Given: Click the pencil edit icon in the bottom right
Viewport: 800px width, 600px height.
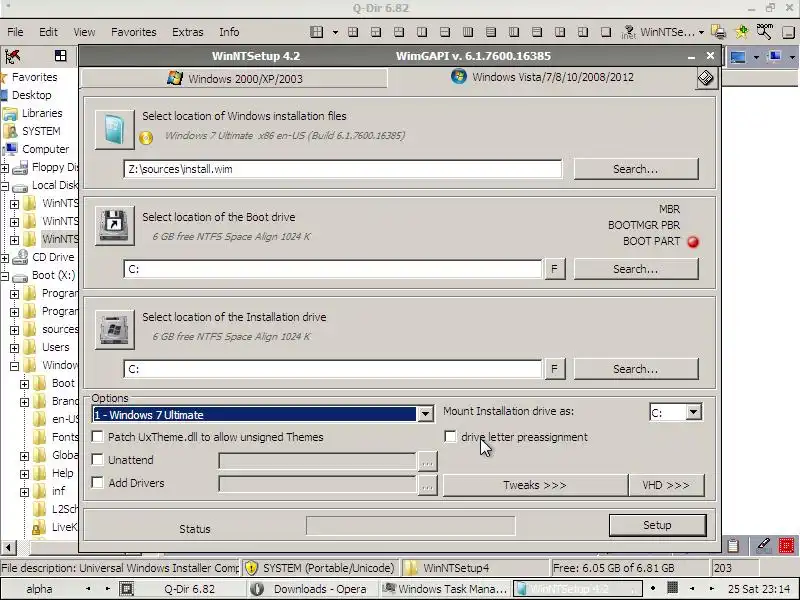Looking at the screenshot, I should [x=763, y=545].
